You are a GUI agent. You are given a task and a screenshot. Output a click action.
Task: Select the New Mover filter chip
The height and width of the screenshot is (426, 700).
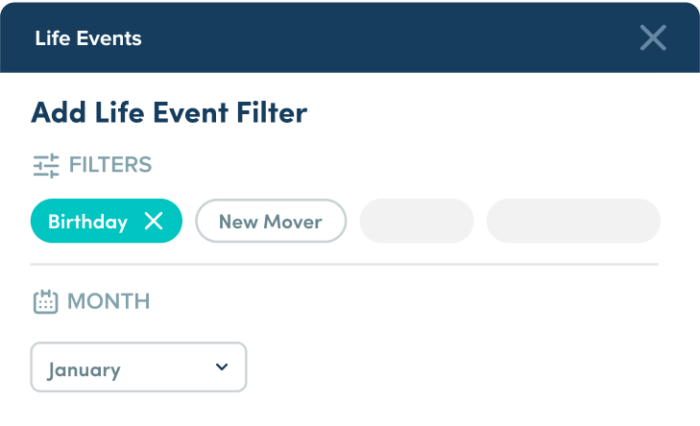(270, 222)
